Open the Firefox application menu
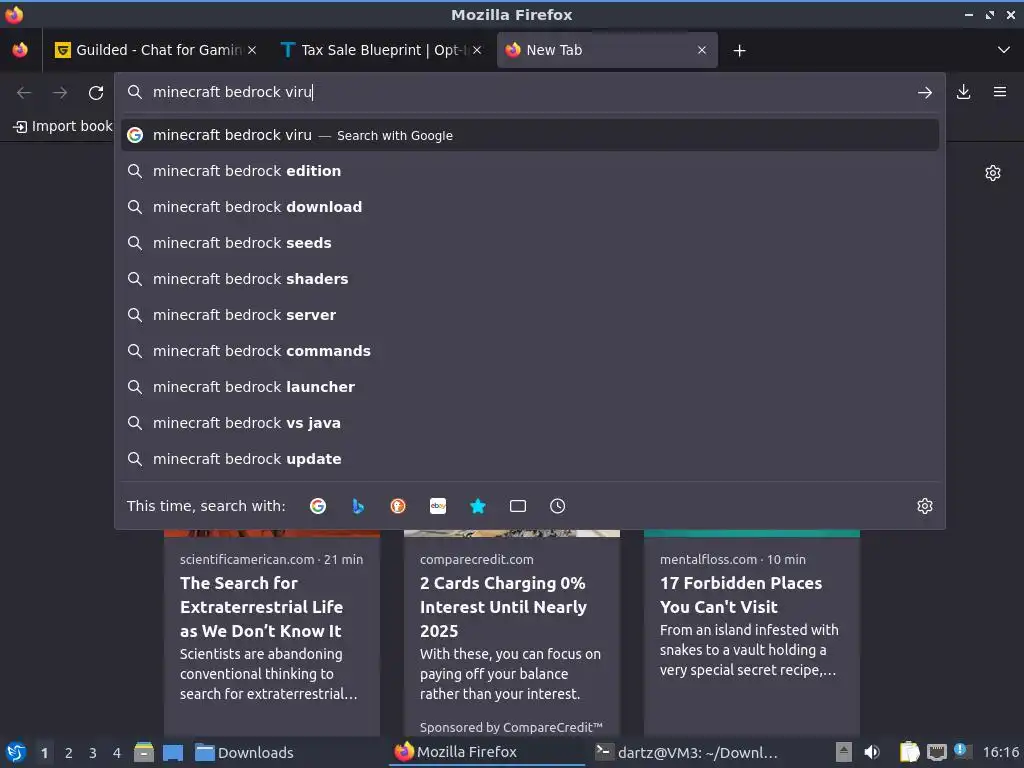 pyautogui.click(x=1000, y=92)
